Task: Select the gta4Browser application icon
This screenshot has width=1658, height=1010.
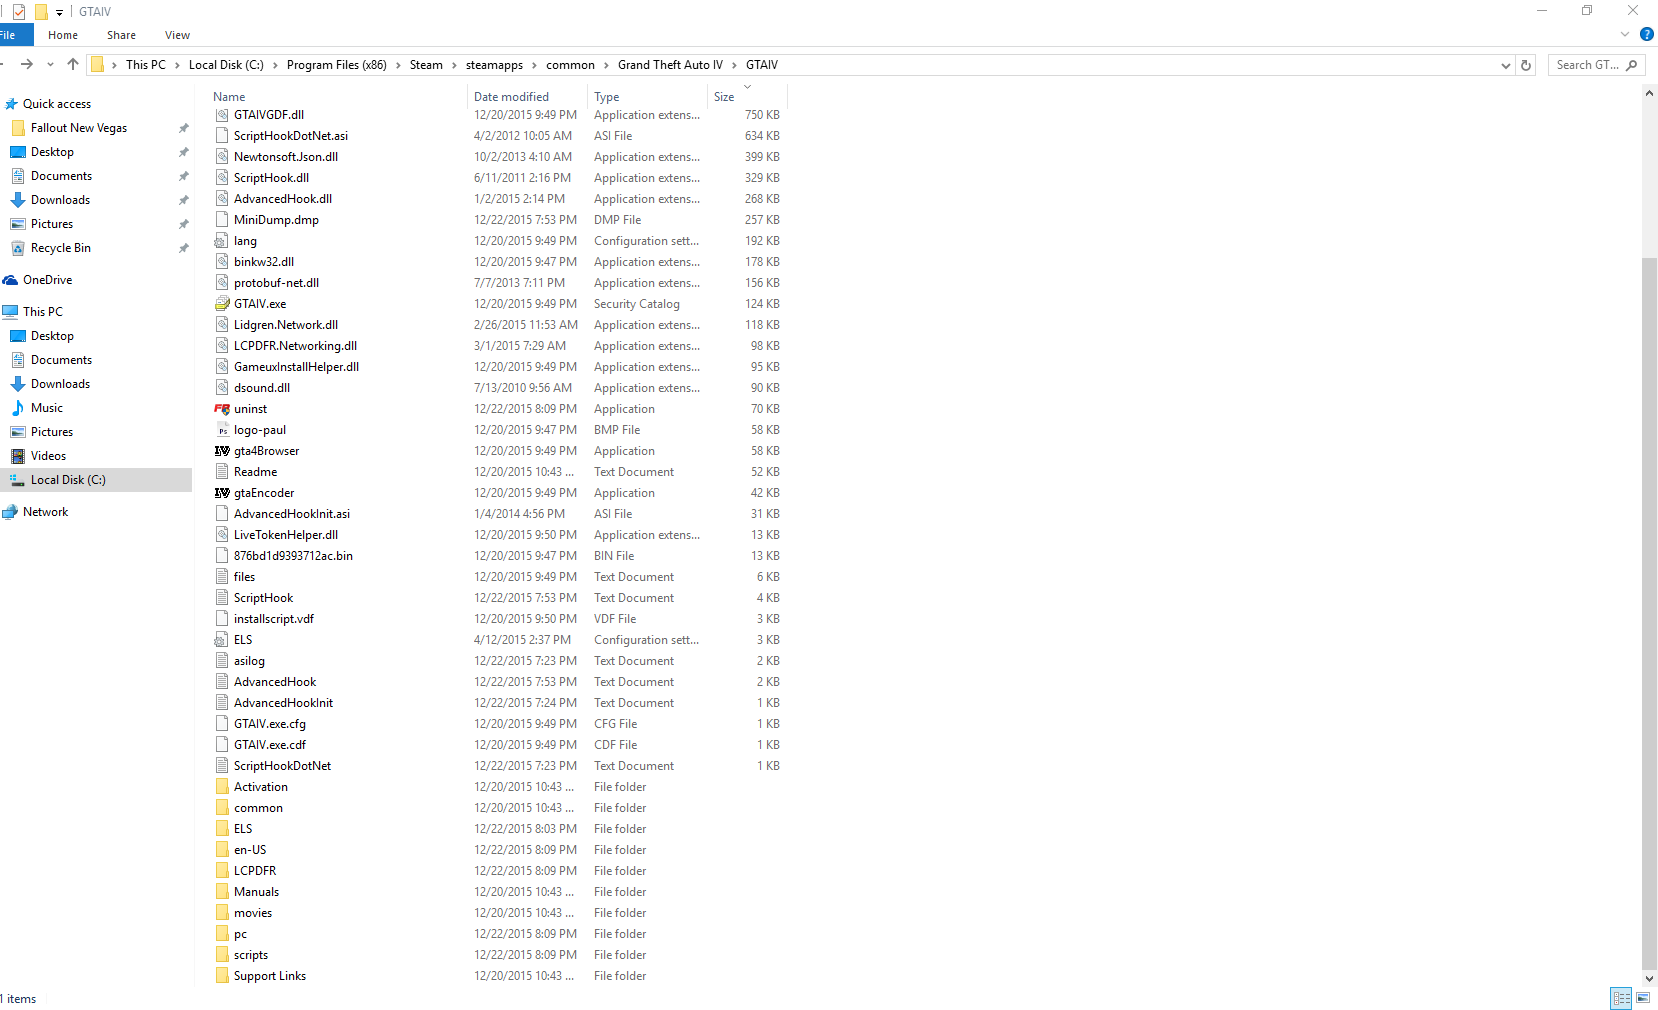Action: (222, 451)
